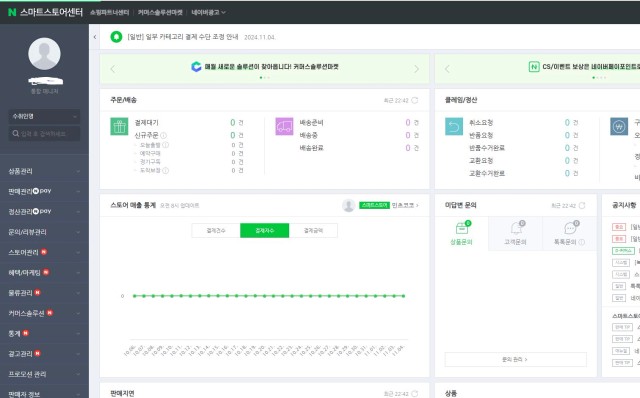
Task: Open the 커머스솔루션마켓 top menu link
Action: (x=160, y=13)
